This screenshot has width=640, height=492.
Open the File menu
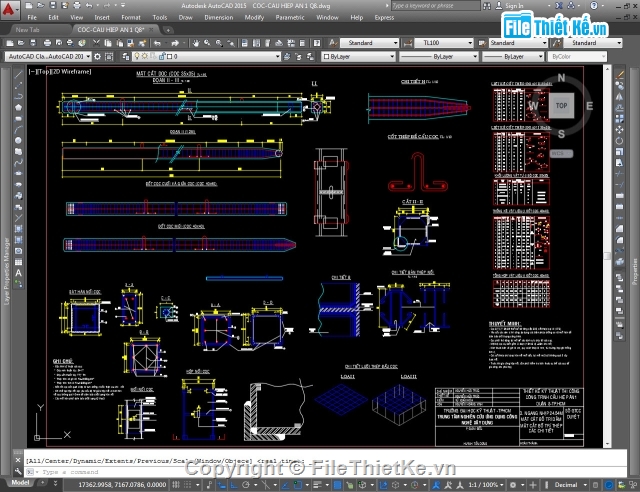coord(32,18)
